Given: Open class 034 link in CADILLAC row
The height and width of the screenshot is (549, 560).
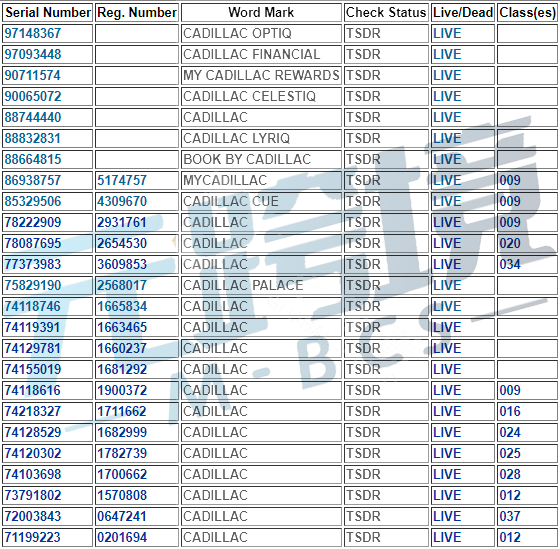Looking at the screenshot, I should 510,265.
